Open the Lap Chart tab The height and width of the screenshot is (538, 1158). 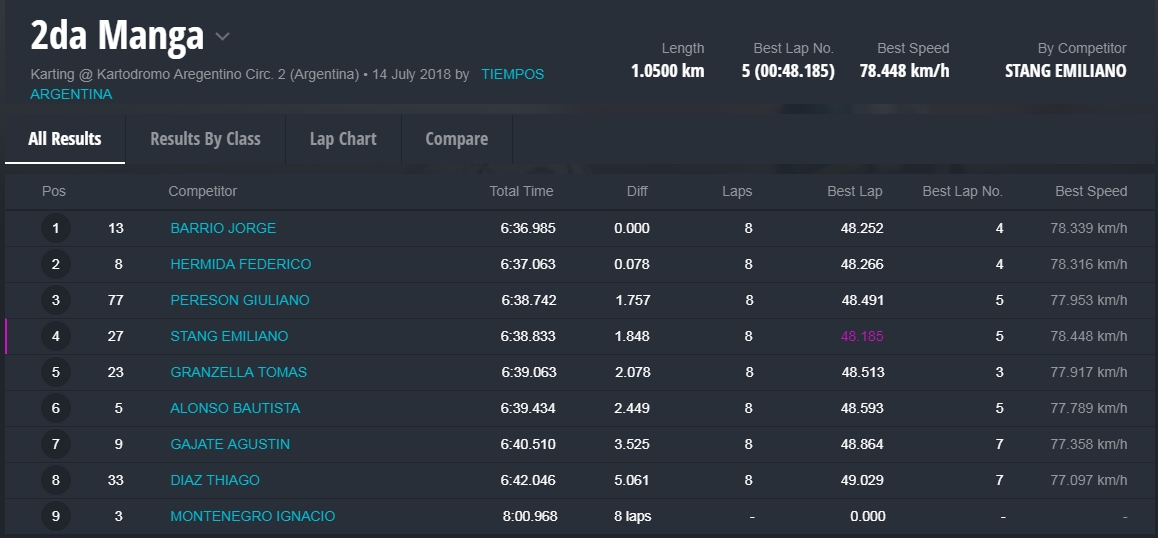click(x=343, y=139)
